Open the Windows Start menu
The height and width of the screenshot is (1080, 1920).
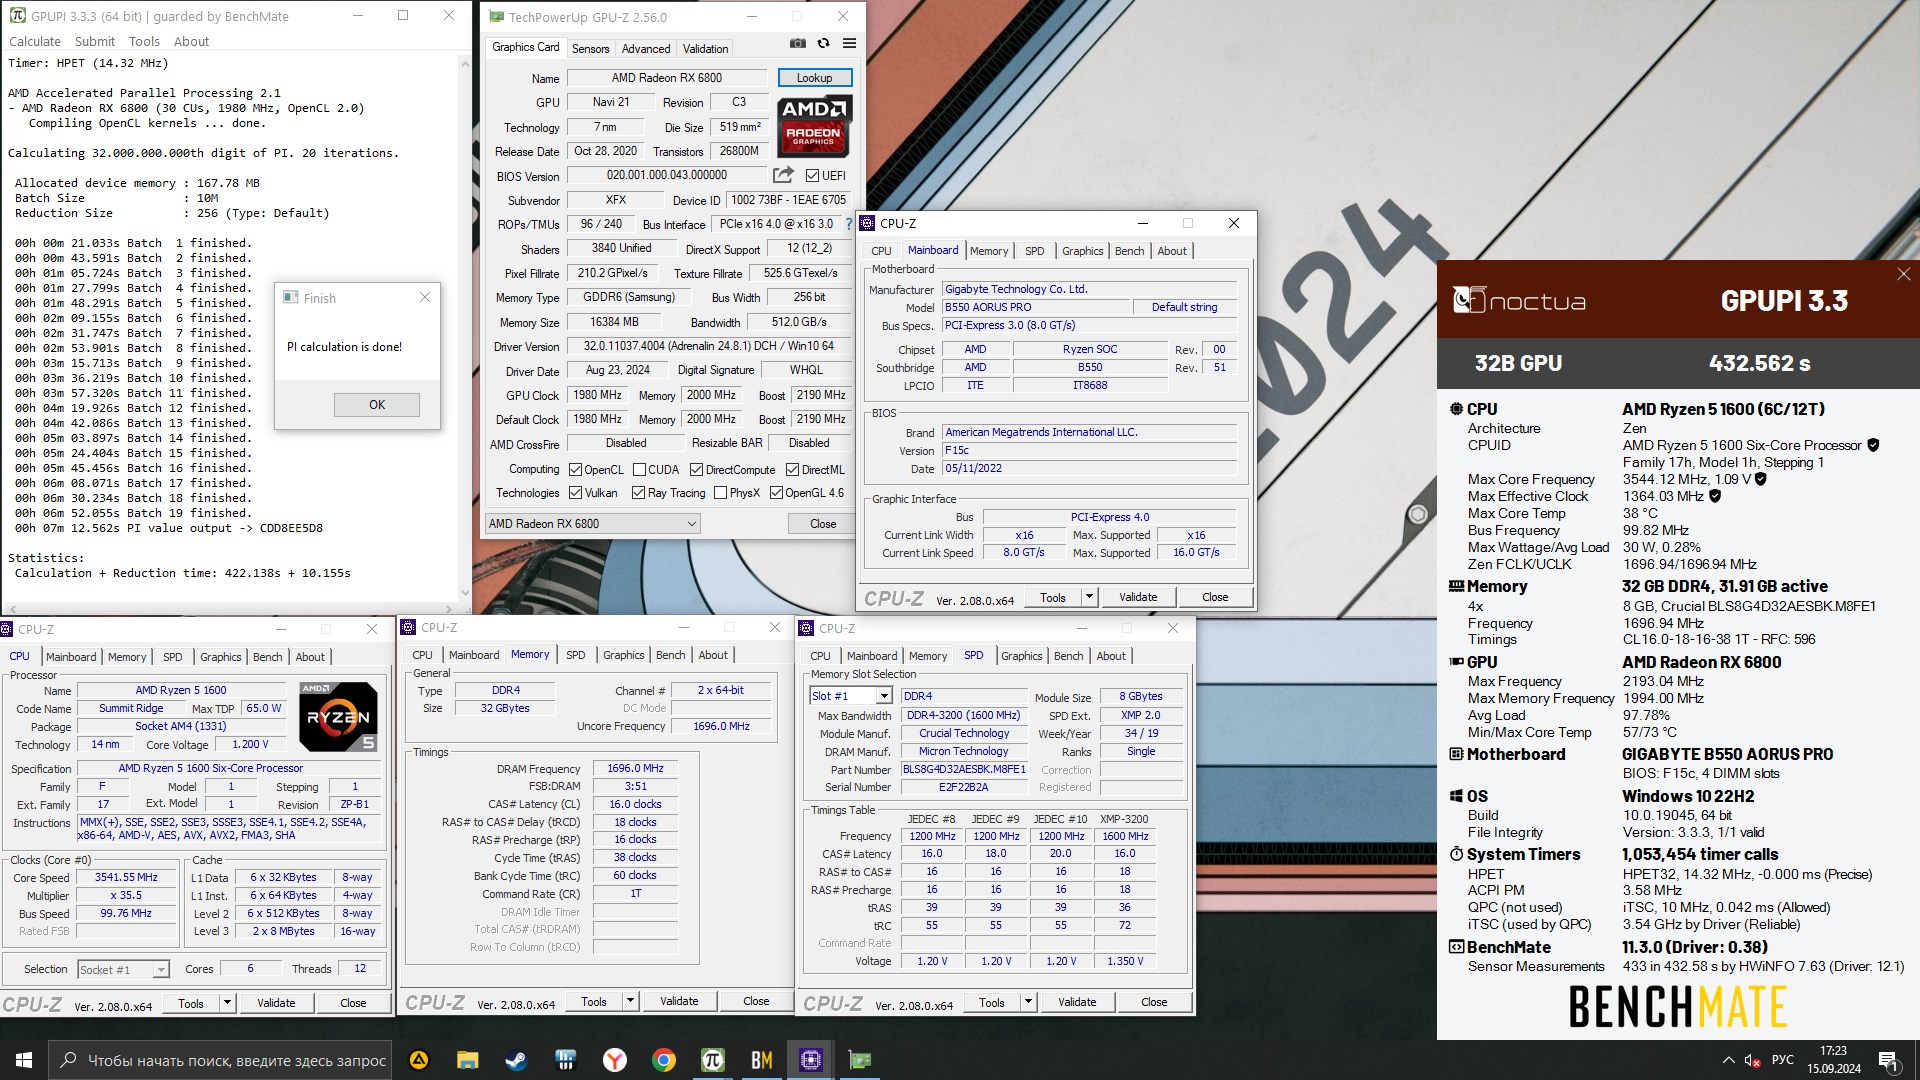24,1060
